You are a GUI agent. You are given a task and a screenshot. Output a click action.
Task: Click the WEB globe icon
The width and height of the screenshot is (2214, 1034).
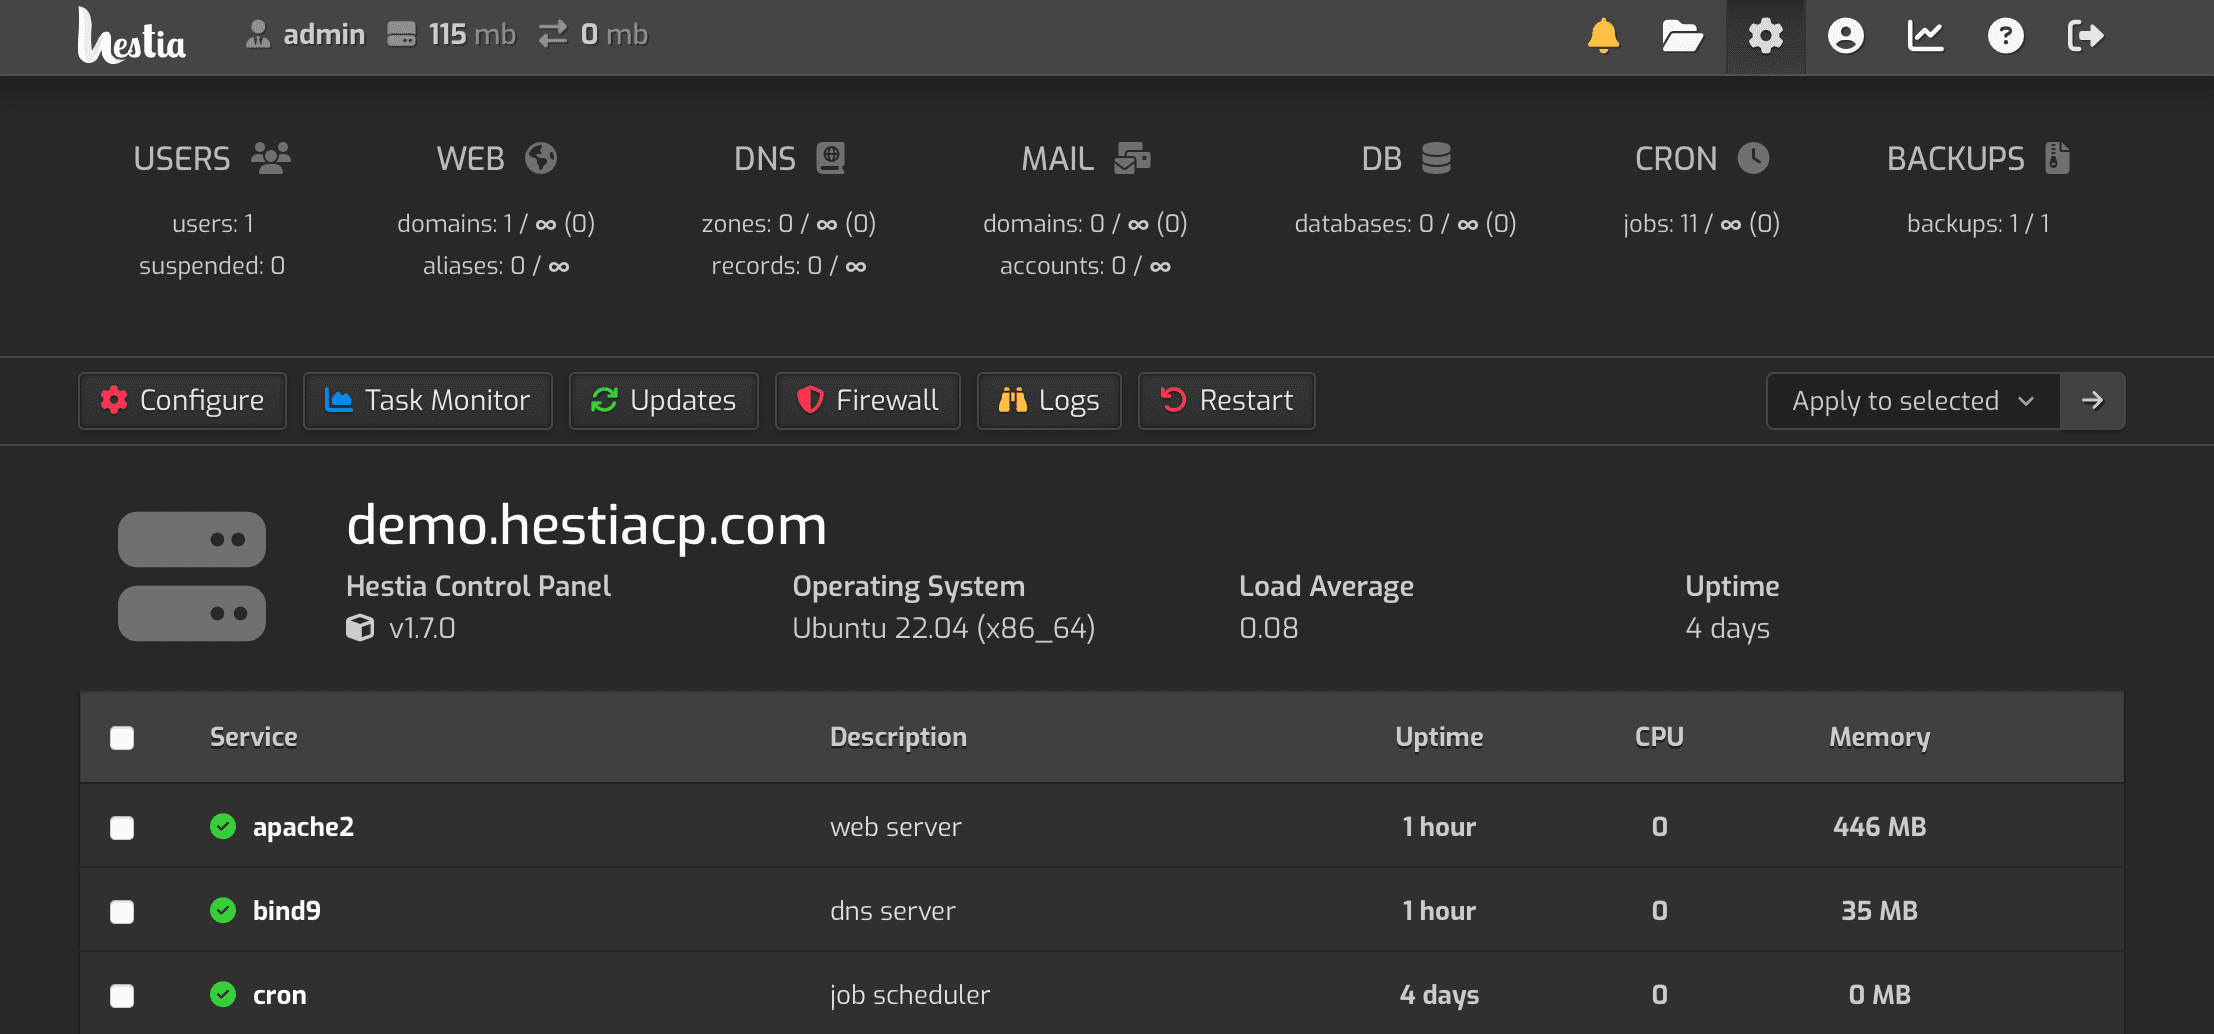click(540, 158)
